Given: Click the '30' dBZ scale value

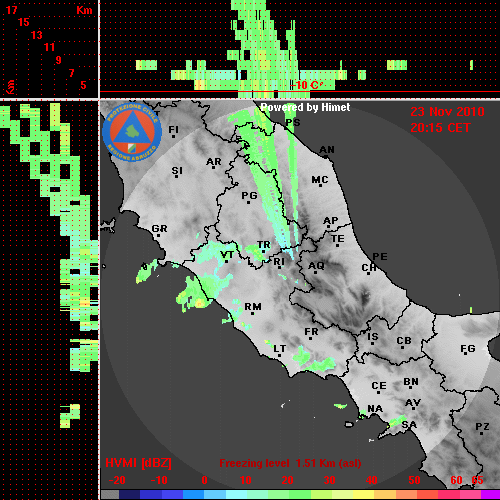Looking at the screenshot, I should (329, 480).
